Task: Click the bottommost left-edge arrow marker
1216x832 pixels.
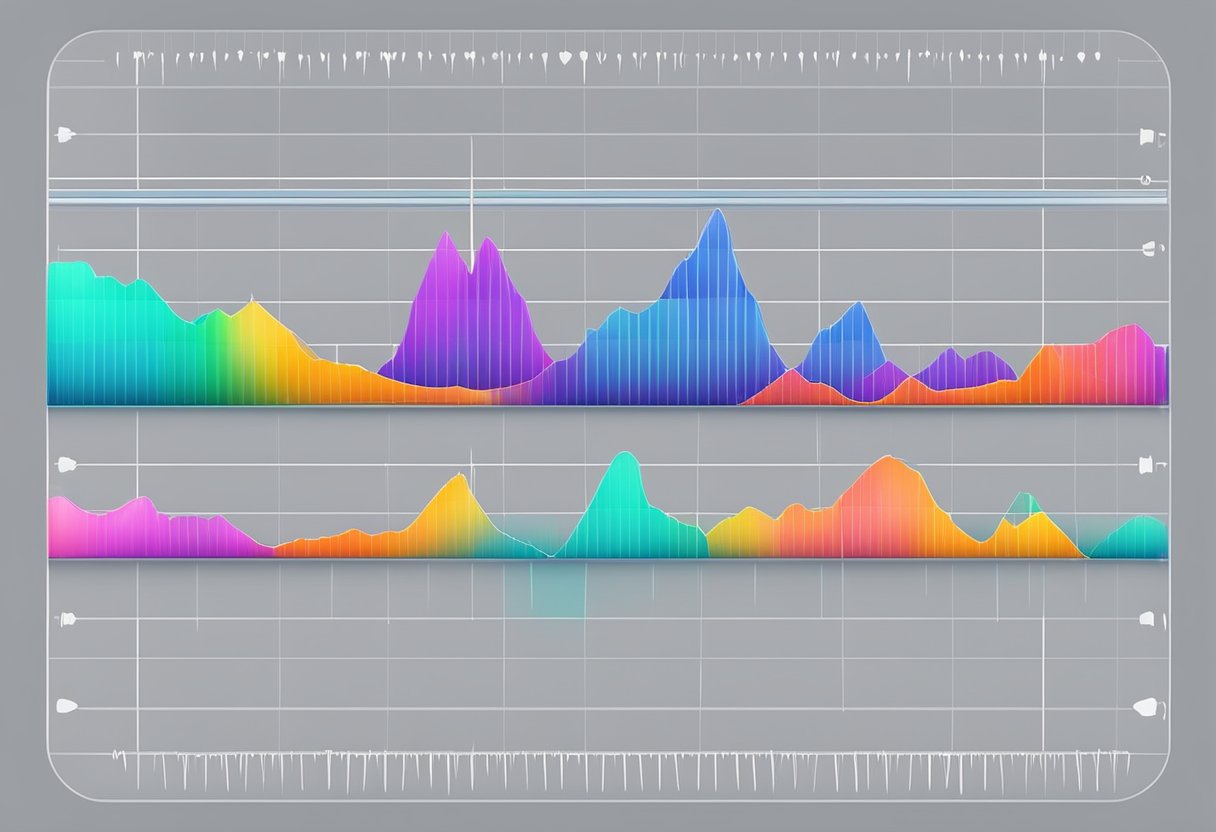Action: pyautogui.click(x=66, y=706)
